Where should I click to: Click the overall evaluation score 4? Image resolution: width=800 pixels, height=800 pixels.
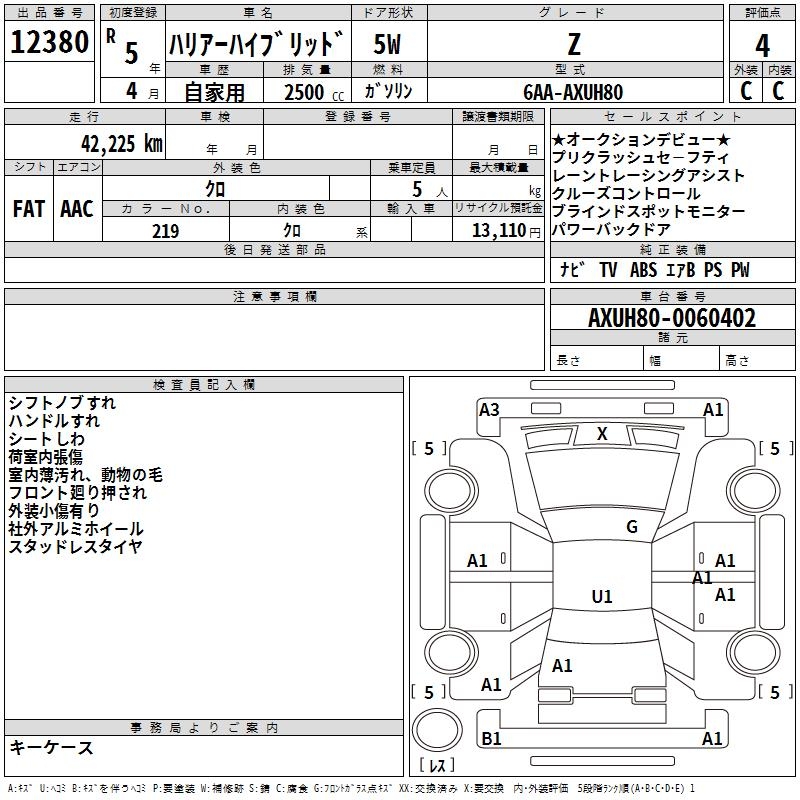pos(762,46)
